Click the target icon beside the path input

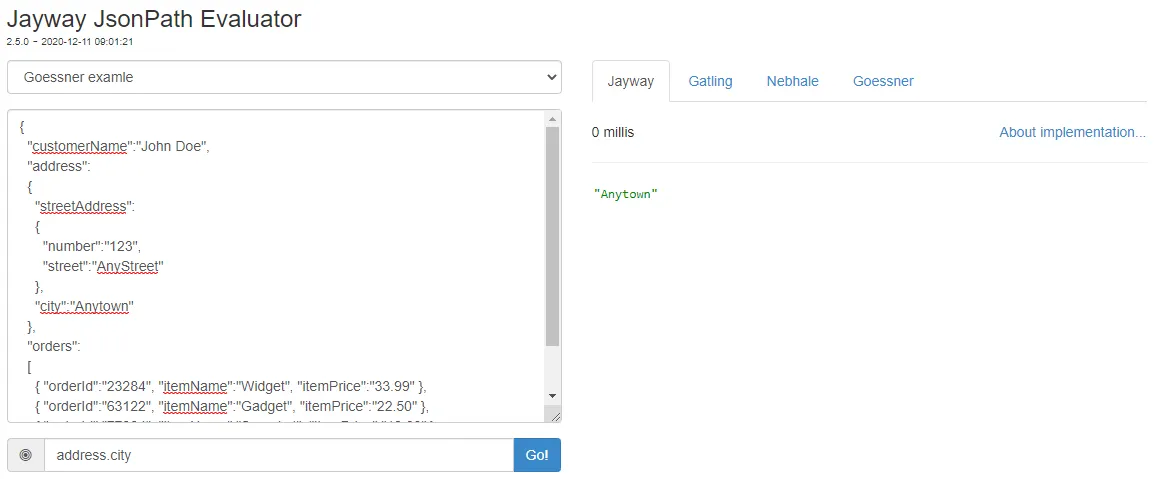point(26,455)
